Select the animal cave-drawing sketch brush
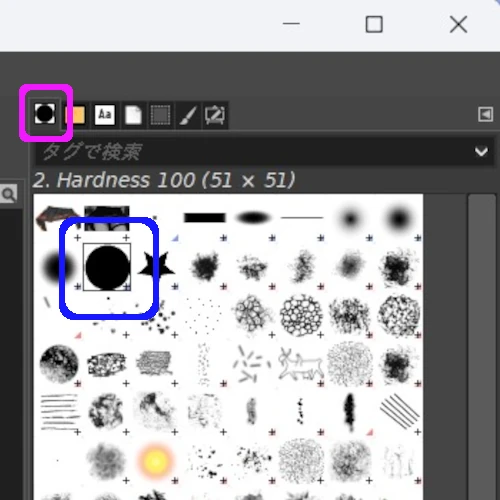 (301, 365)
